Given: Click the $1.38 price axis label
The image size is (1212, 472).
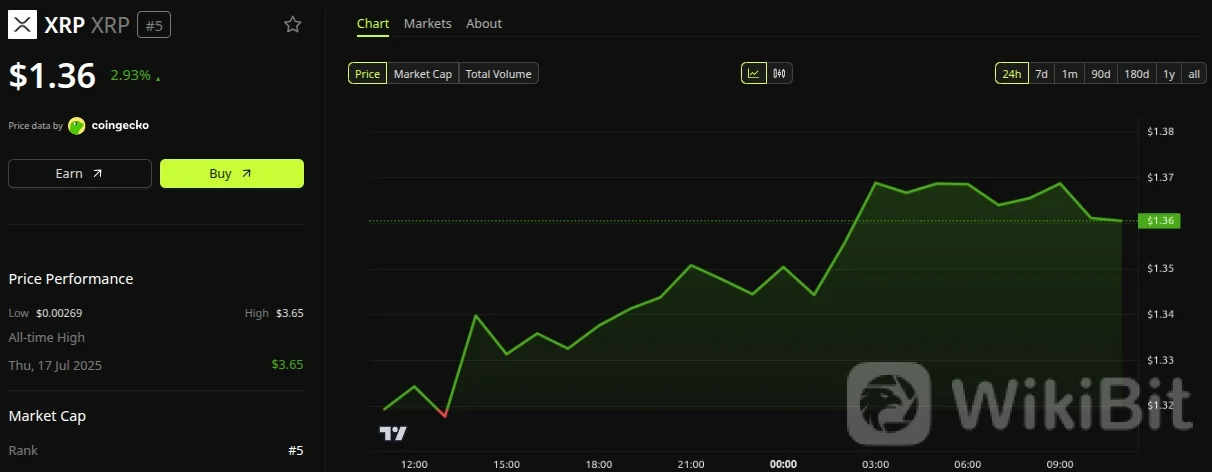Looking at the screenshot, I should coord(1161,132).
